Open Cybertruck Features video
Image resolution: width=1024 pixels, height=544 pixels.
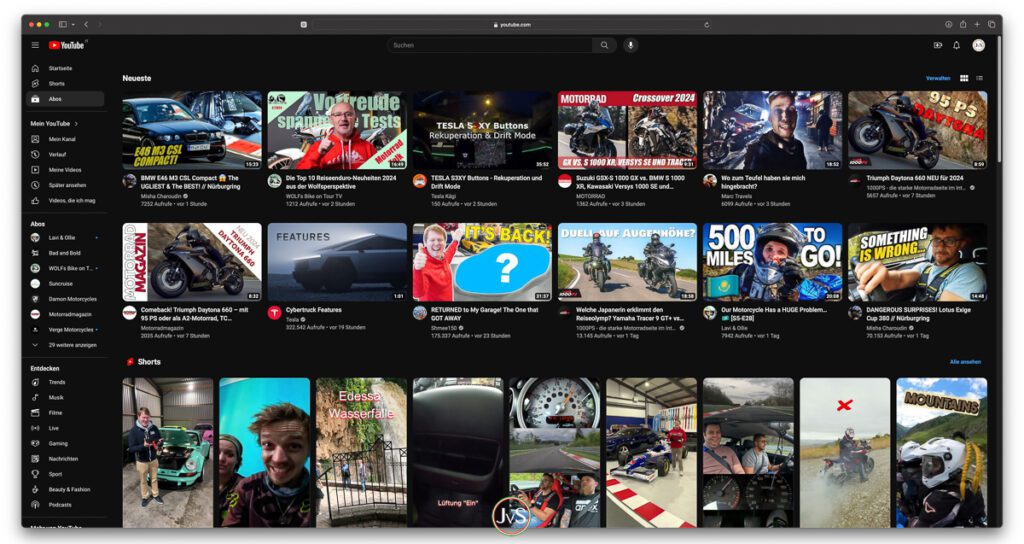(x=337, y=262)
